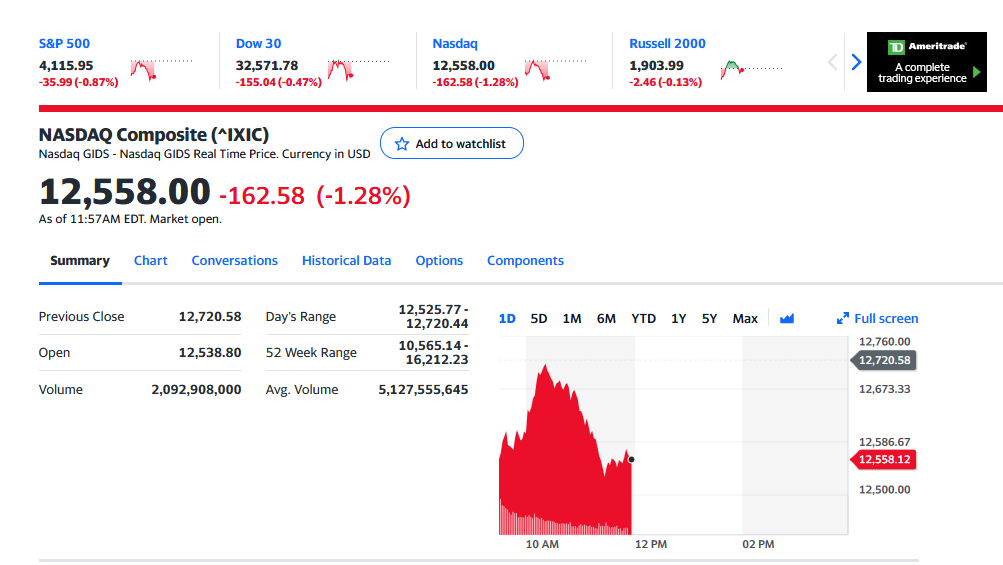
Task: Click the Full screen expand arrows icon
Action: pos(842,319)
